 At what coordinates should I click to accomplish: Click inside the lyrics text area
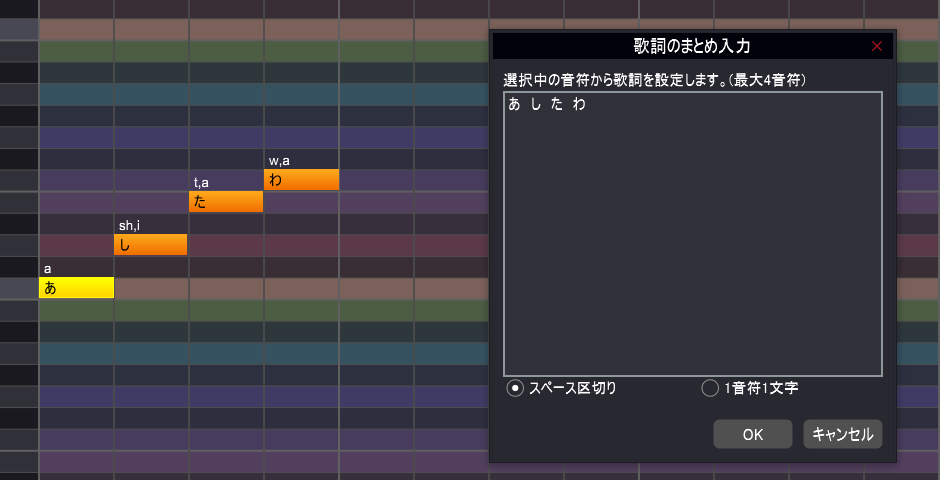[x=692, y=234]
